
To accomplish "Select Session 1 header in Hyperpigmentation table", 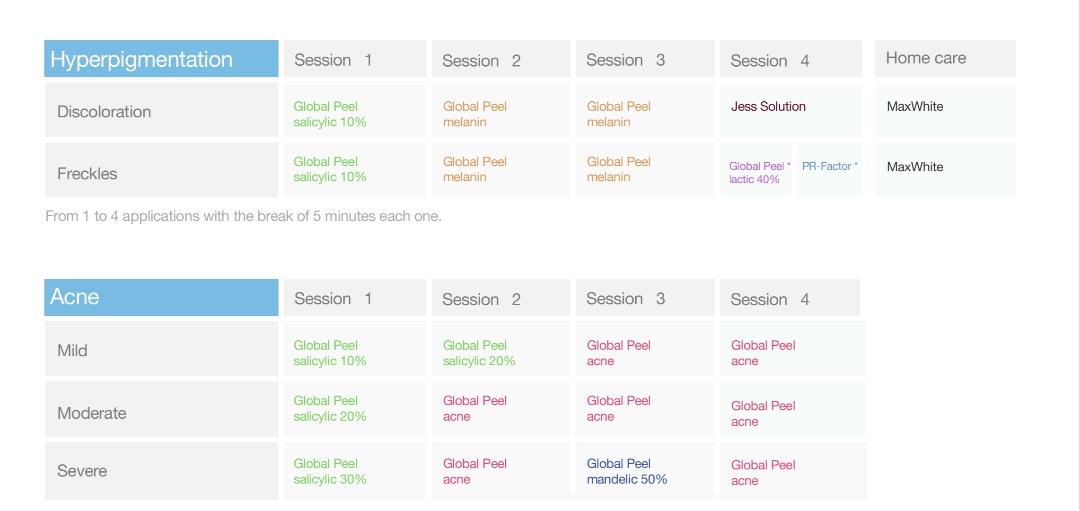I will [x=354, y=60].
